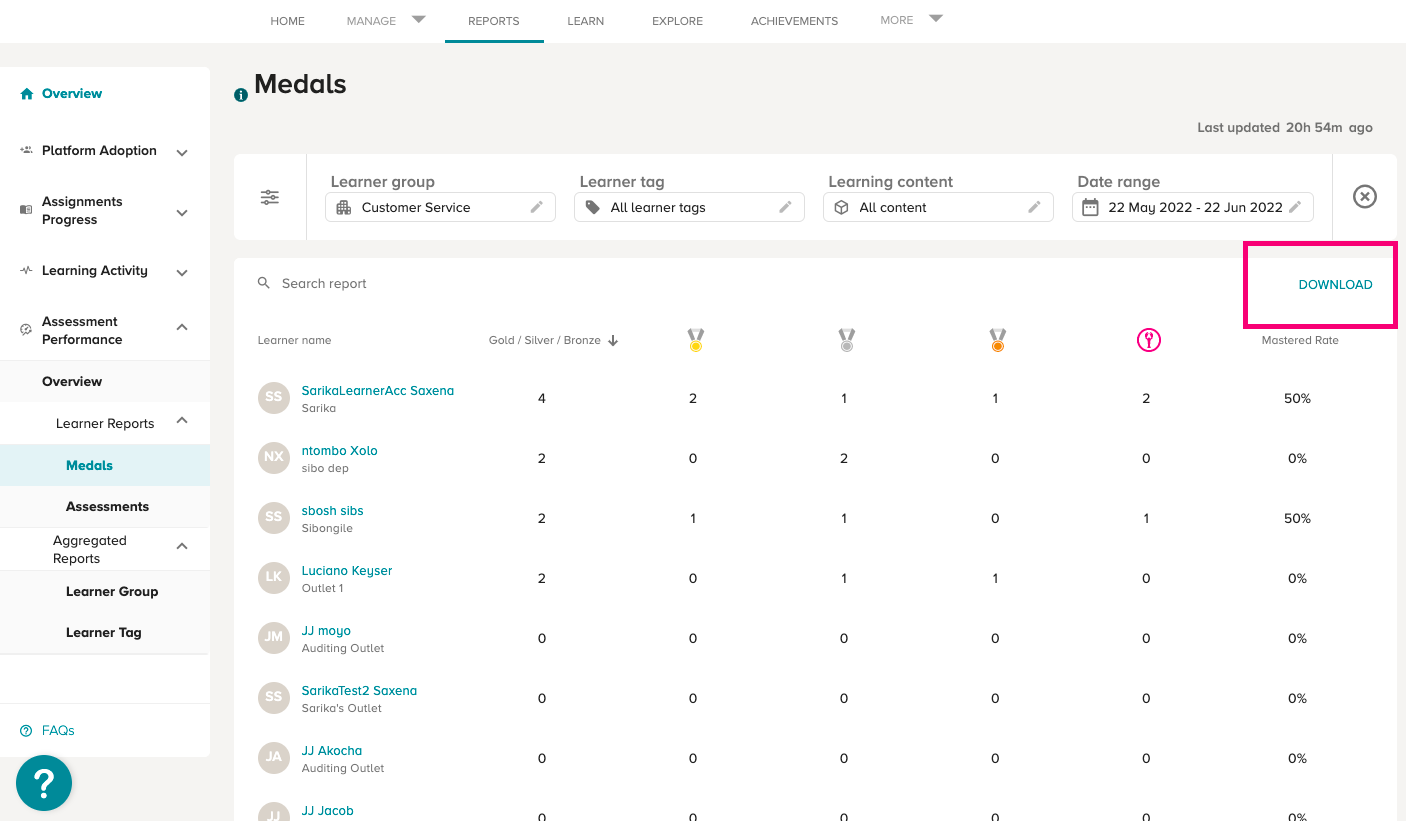This screenshot has width=1406, height=821.
Task: Click the info icon beside Medals title
Action: [241, 95]
